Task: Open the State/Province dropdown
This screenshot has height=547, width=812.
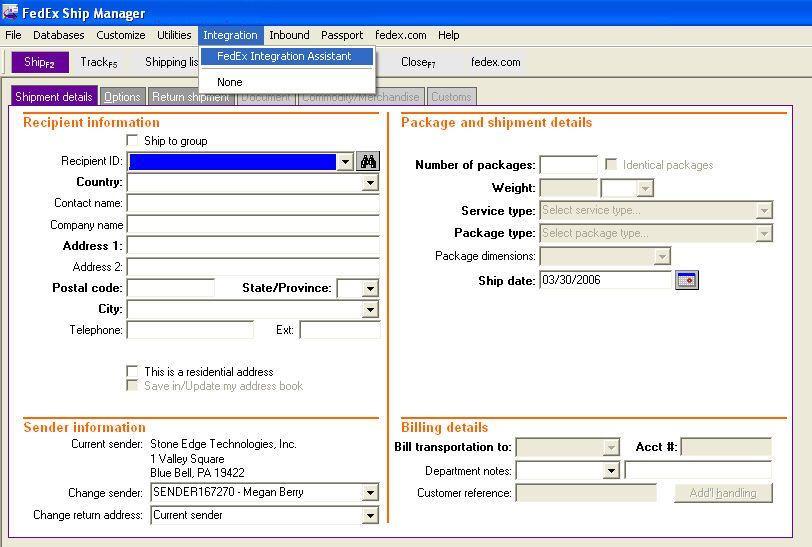Action: click(370, 289)
